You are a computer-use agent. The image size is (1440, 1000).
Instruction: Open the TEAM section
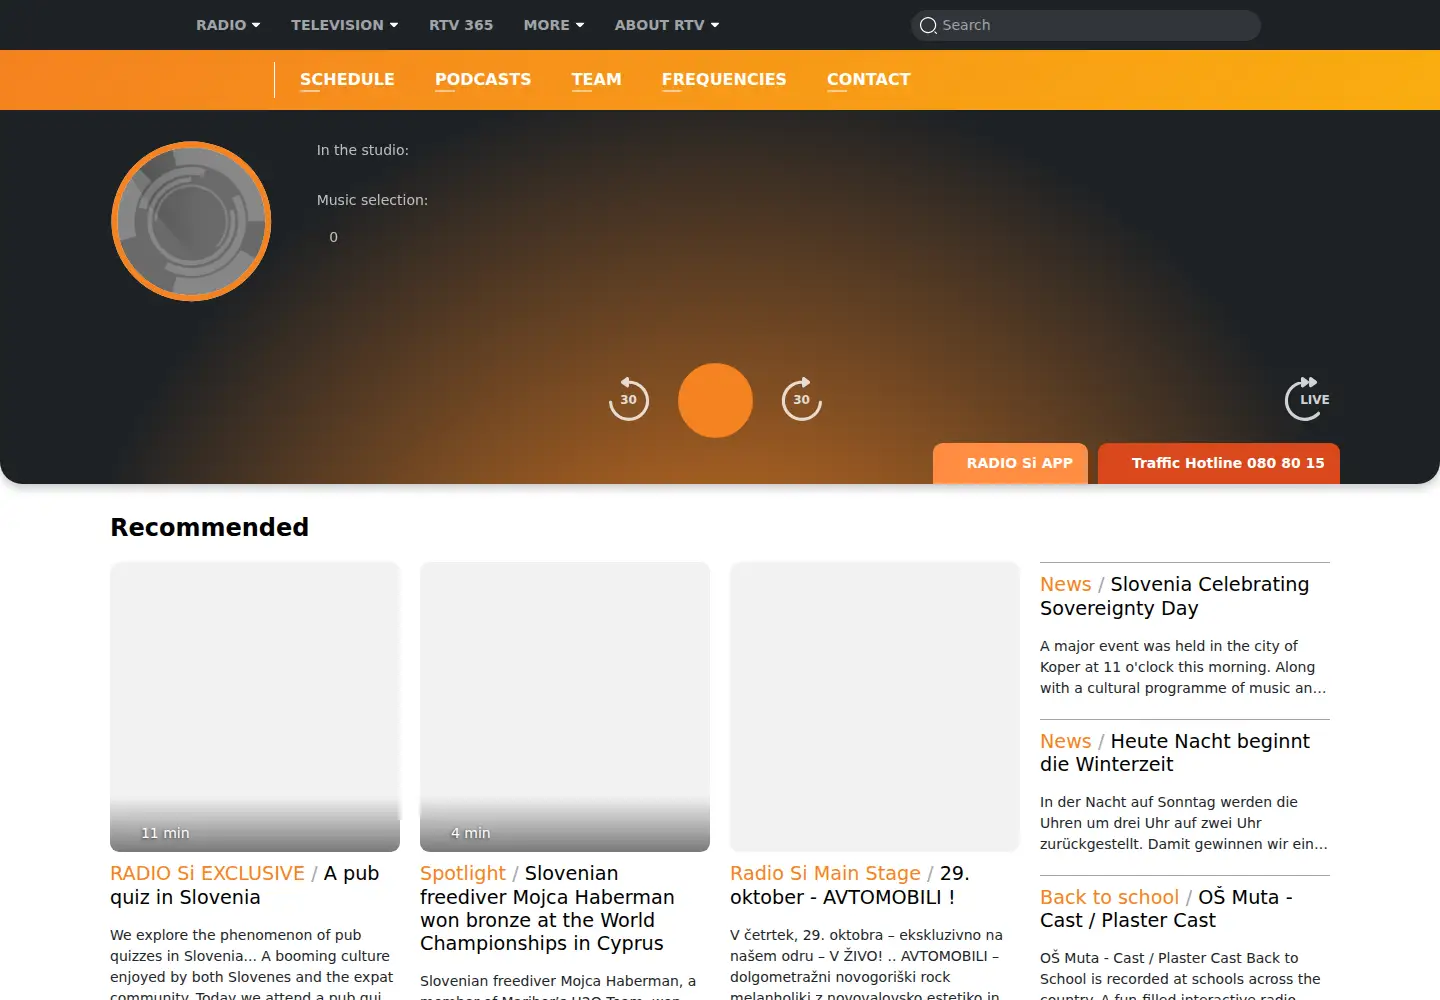597,80
